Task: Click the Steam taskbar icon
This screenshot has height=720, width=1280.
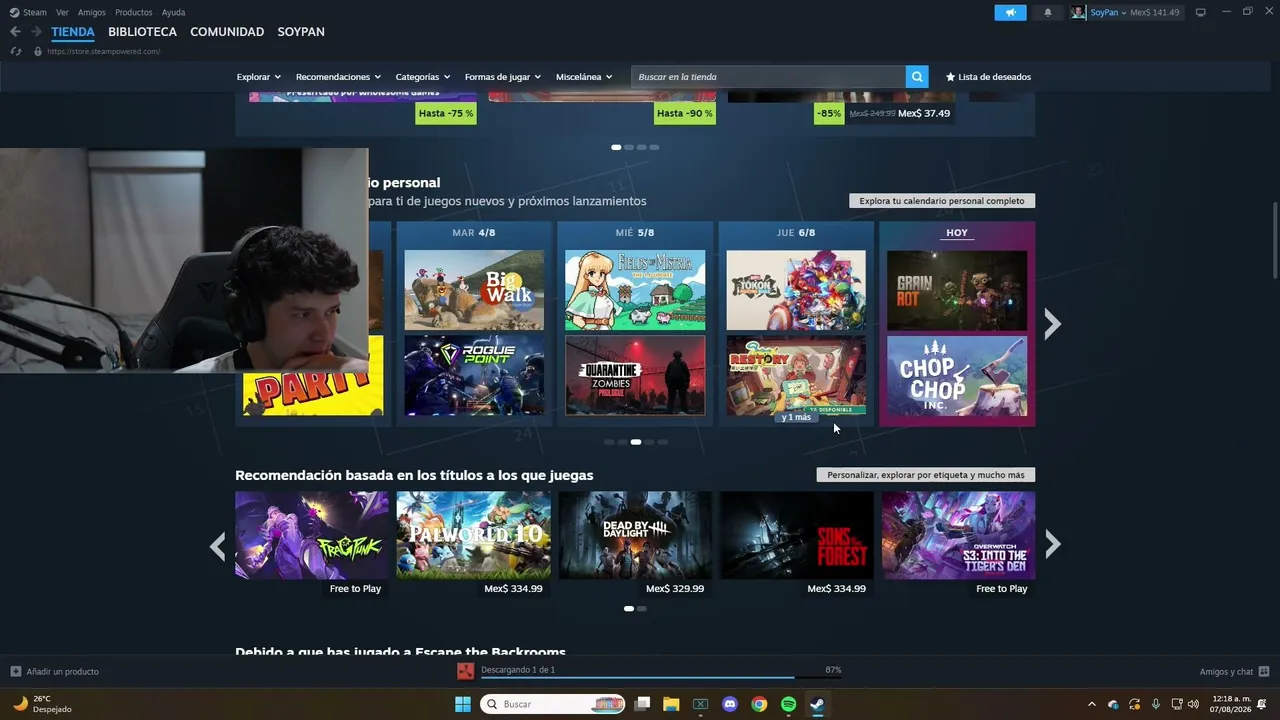Action: tap(817, 704)
